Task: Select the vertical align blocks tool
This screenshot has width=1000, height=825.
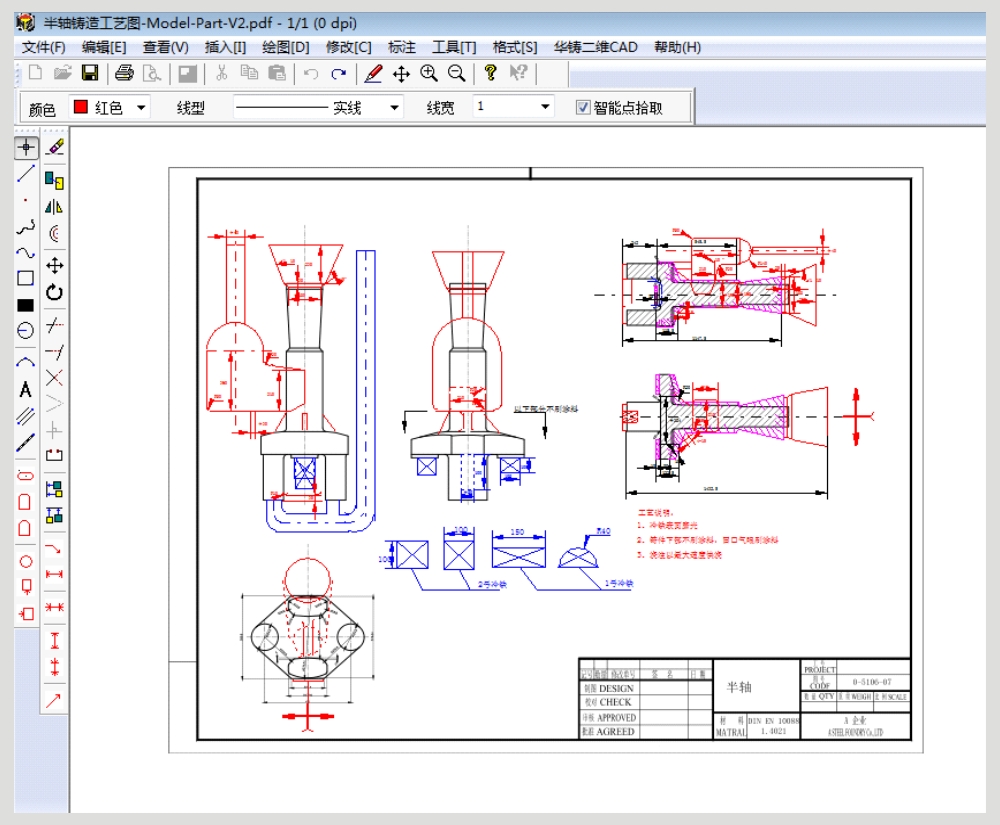Action: [54, 515]
